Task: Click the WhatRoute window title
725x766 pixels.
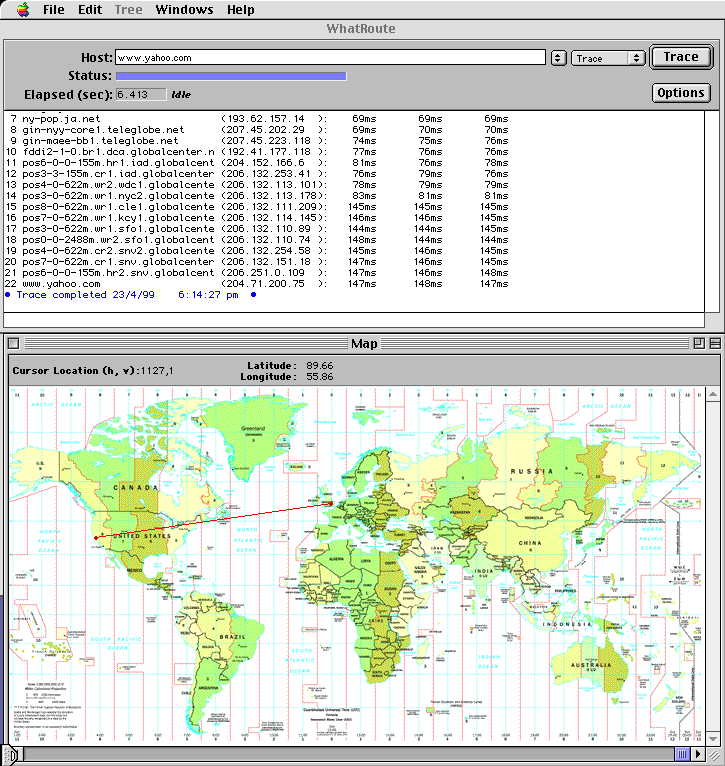Action: (x=361, y=29)
